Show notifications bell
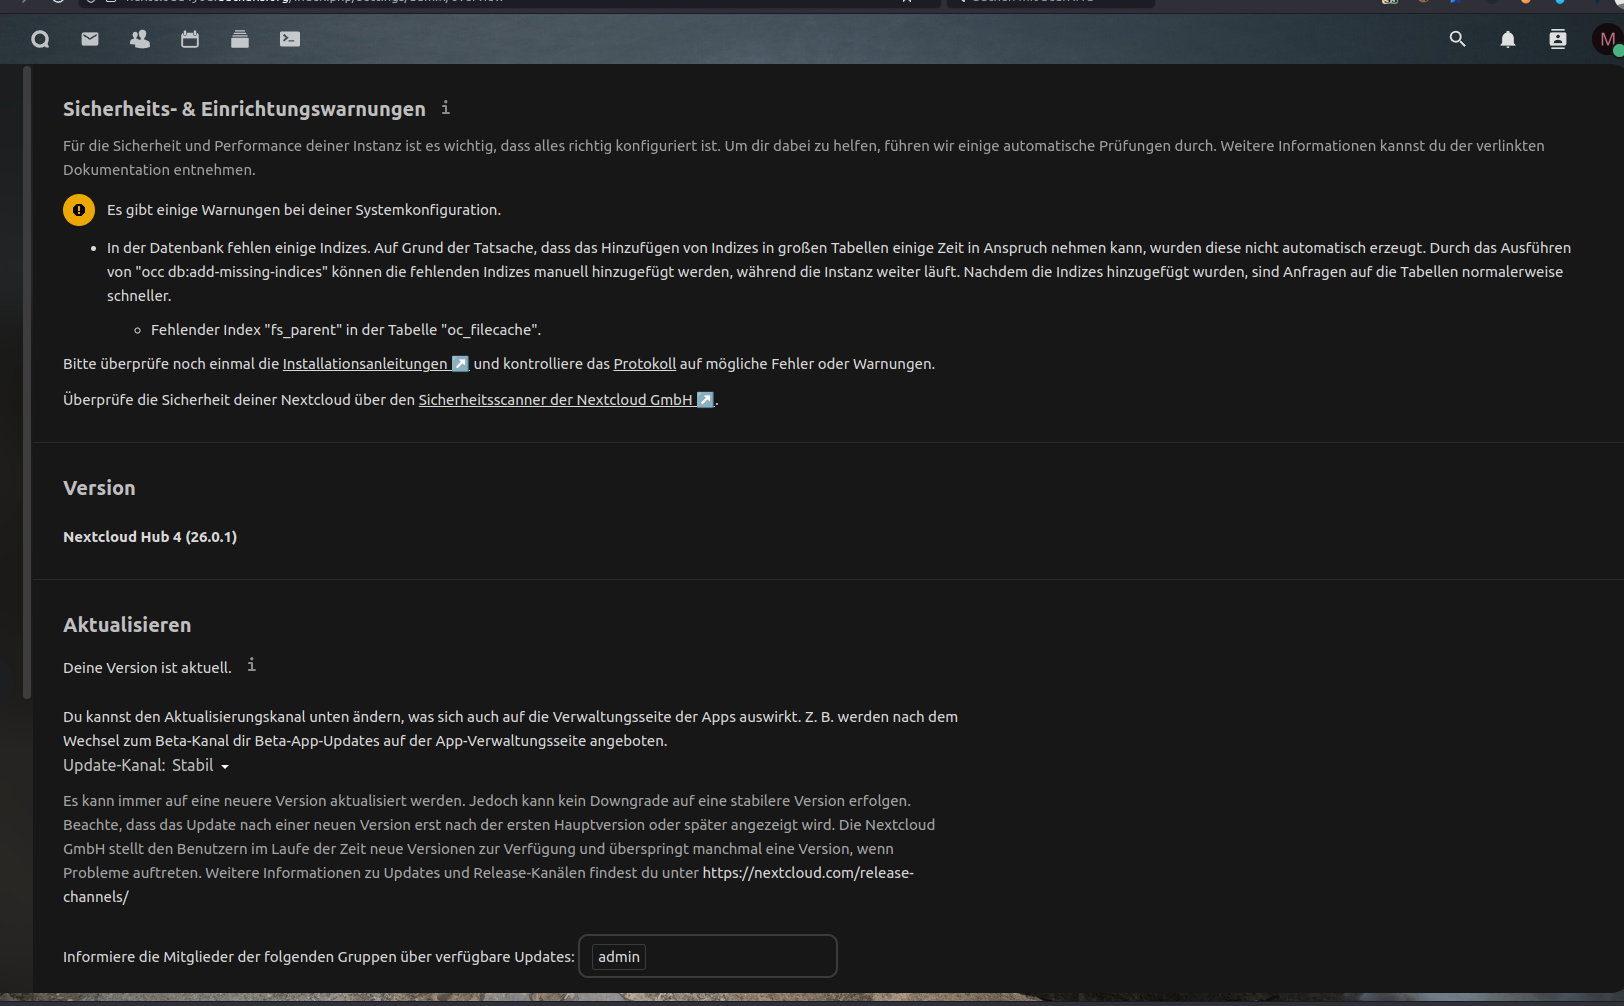This screenshot has height=1006, width=1624. point(1508,39)
